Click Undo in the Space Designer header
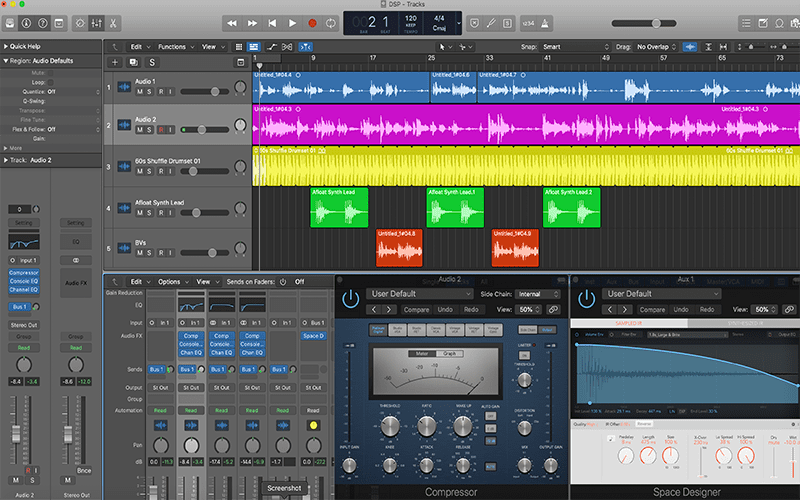 click(x=680, y=310)
